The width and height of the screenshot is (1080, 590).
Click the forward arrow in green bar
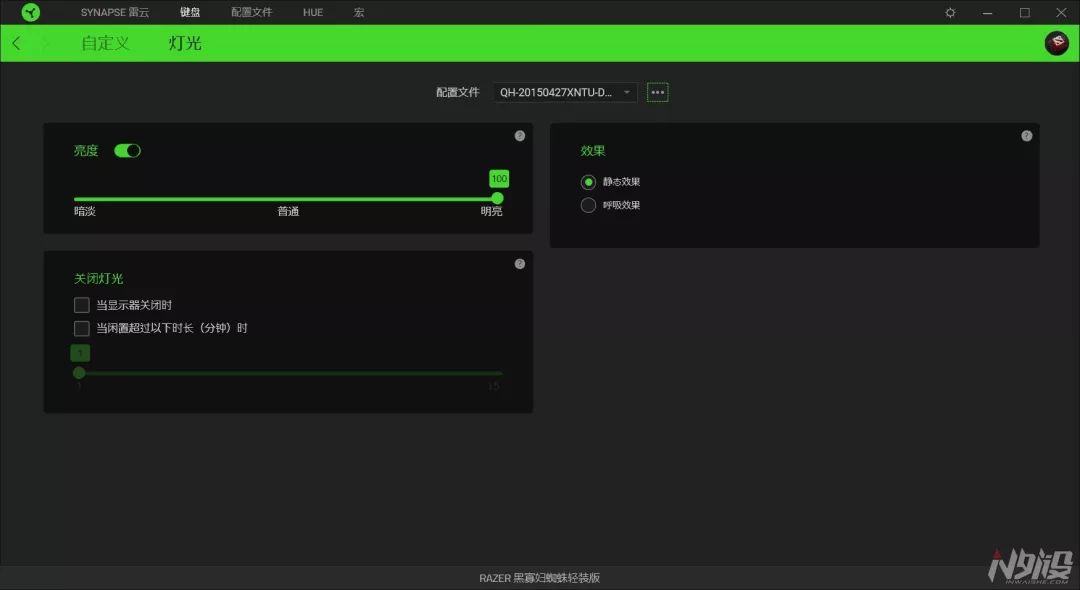tap(46, 43)
